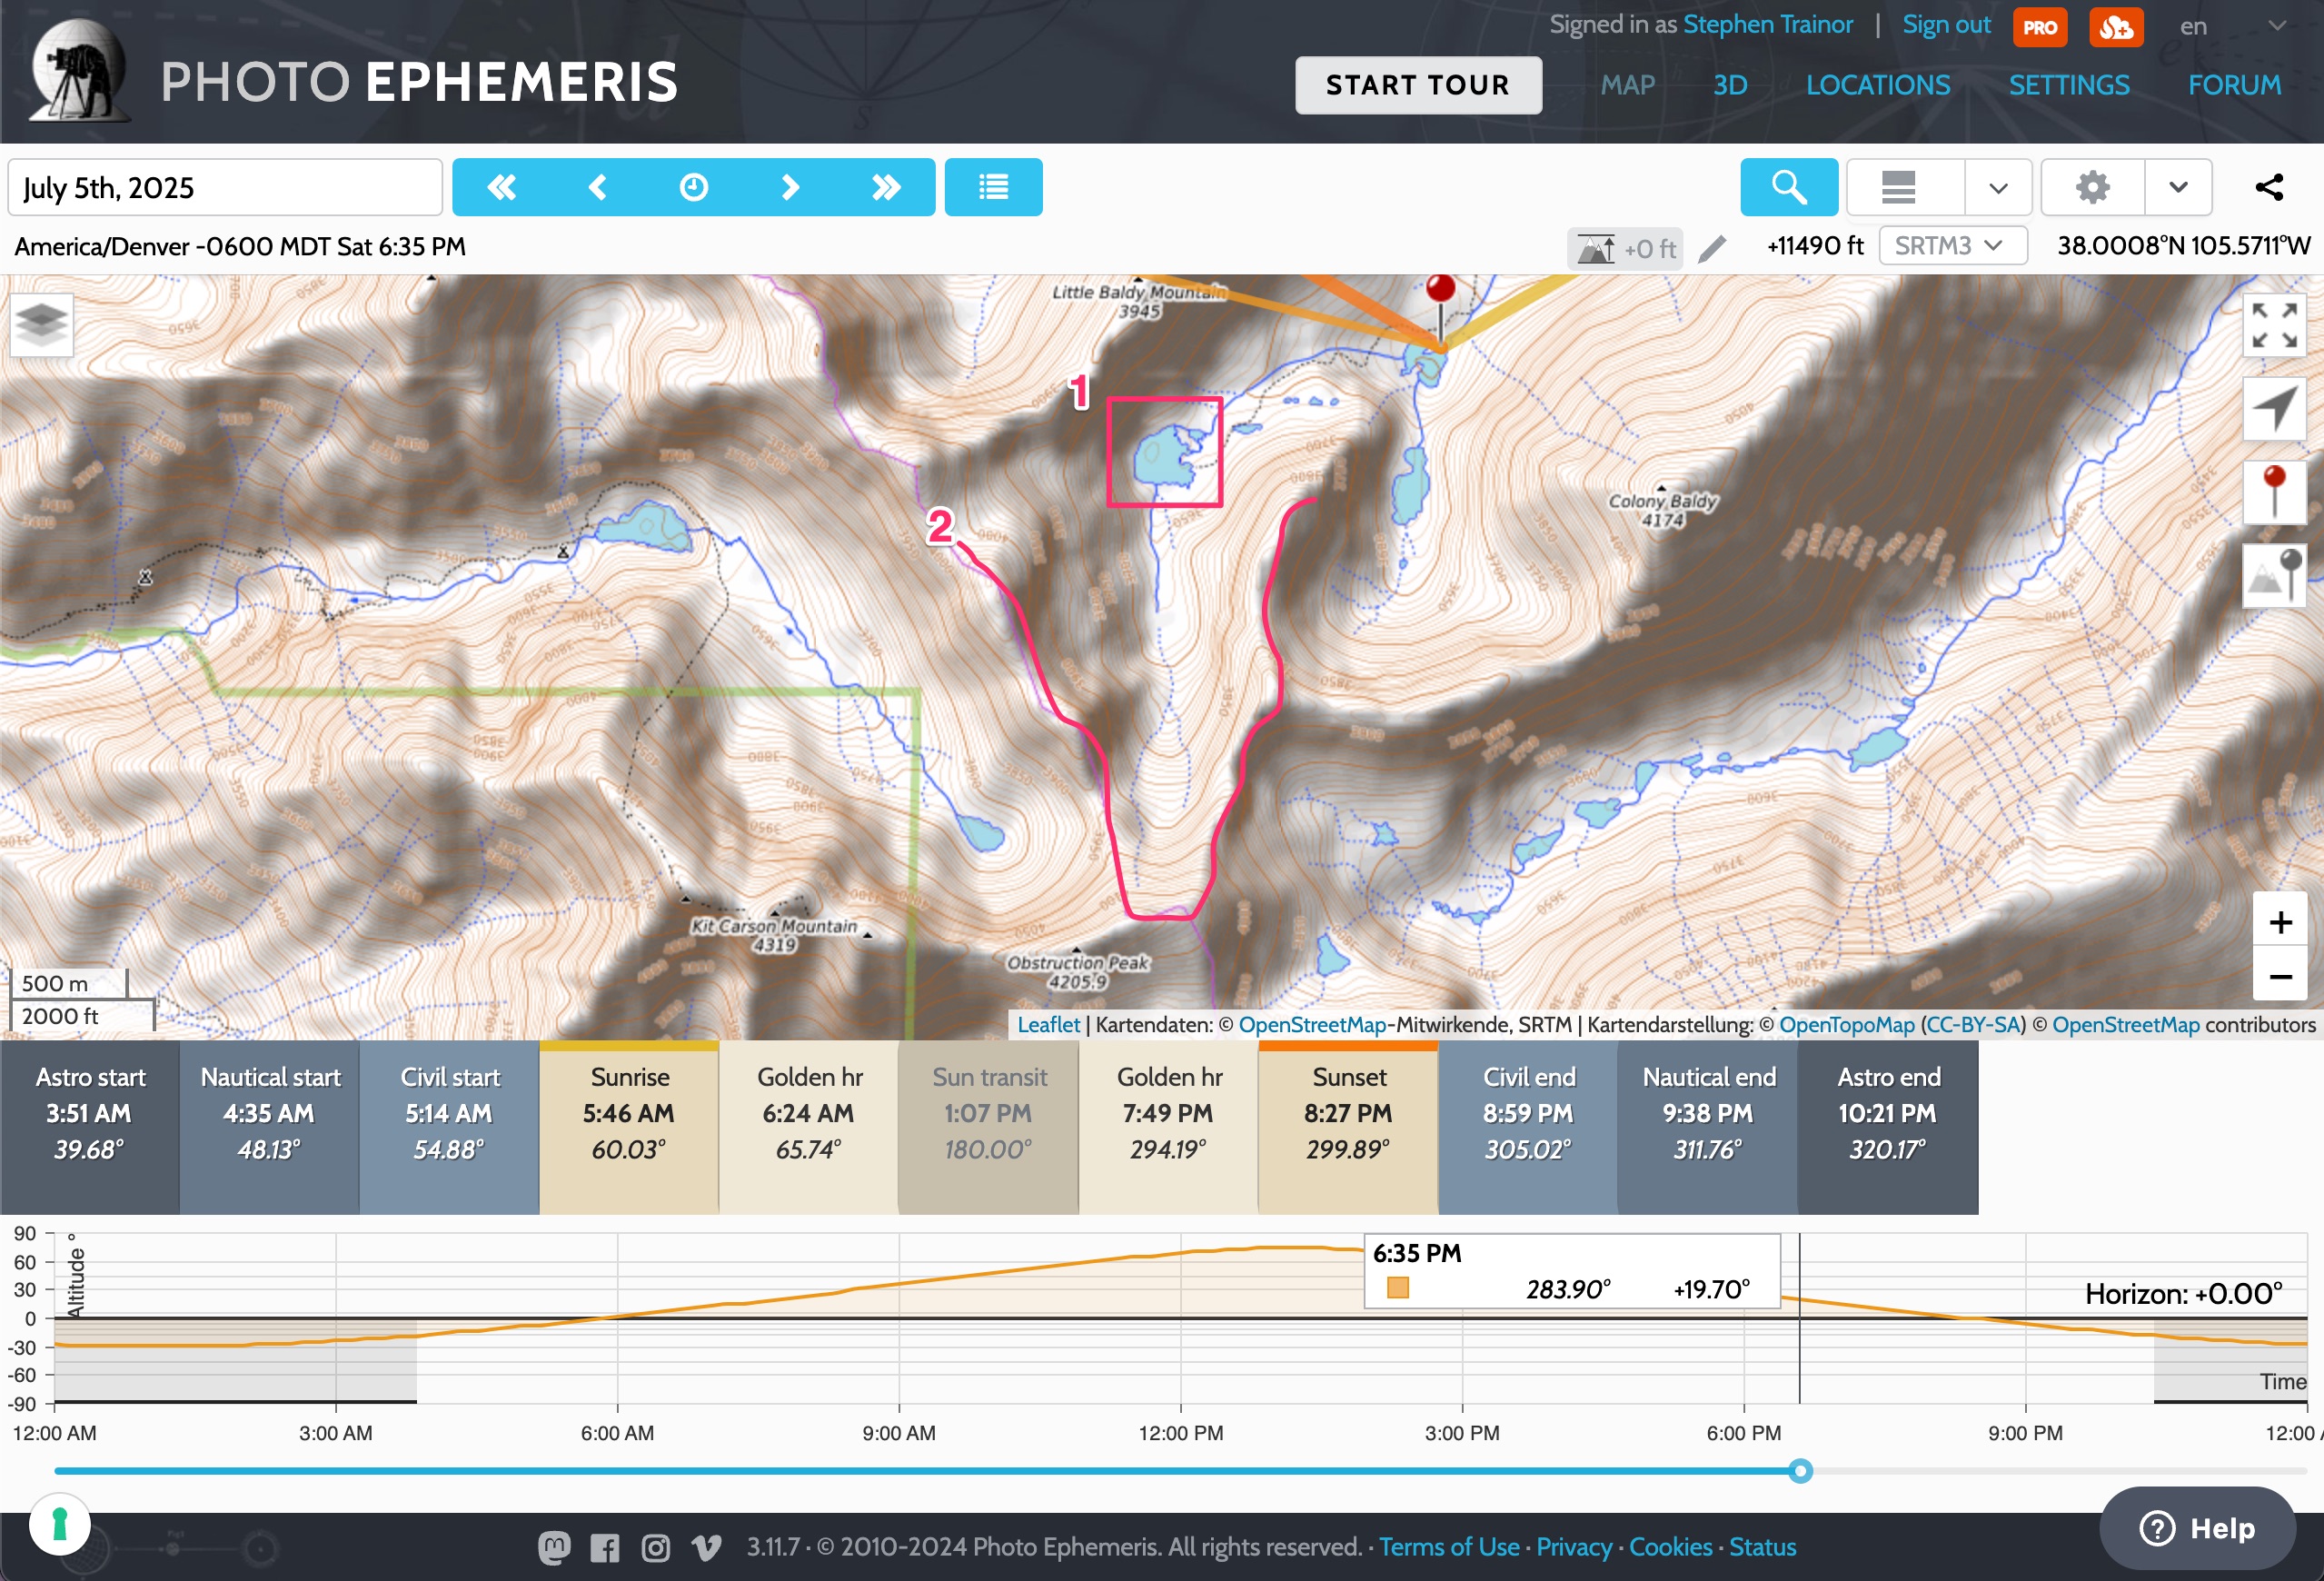Click the time-of-day slider handle
This screenshot has height=1581, width=2324.
1800,1470
